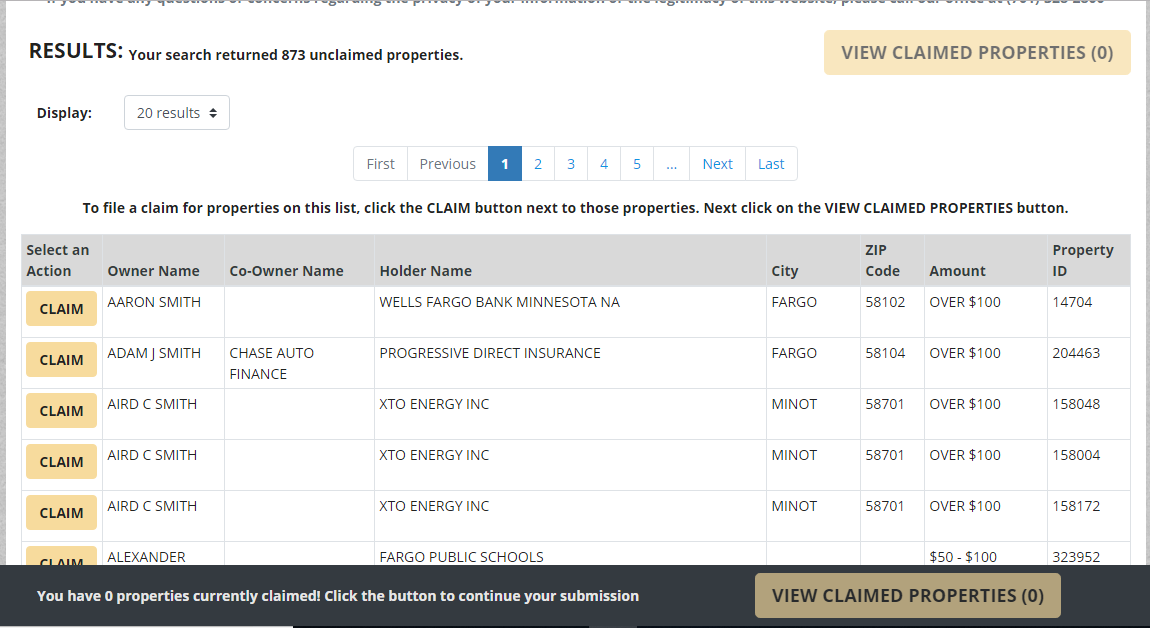Return to the First results page

tap(380, 163)
